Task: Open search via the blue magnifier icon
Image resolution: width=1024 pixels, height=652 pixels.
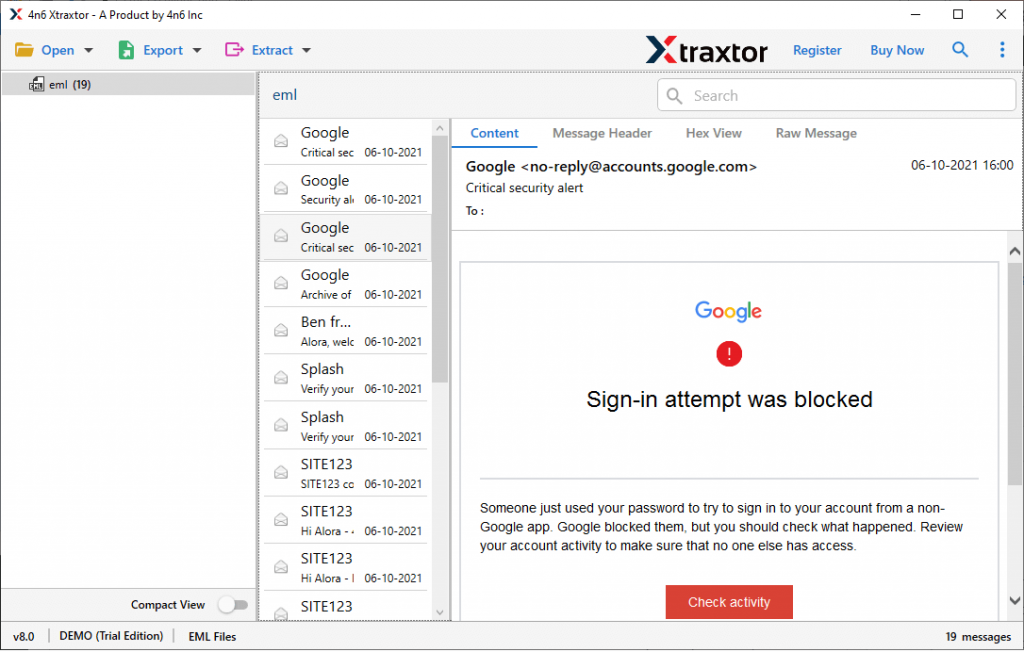Action: pos(960,49)
